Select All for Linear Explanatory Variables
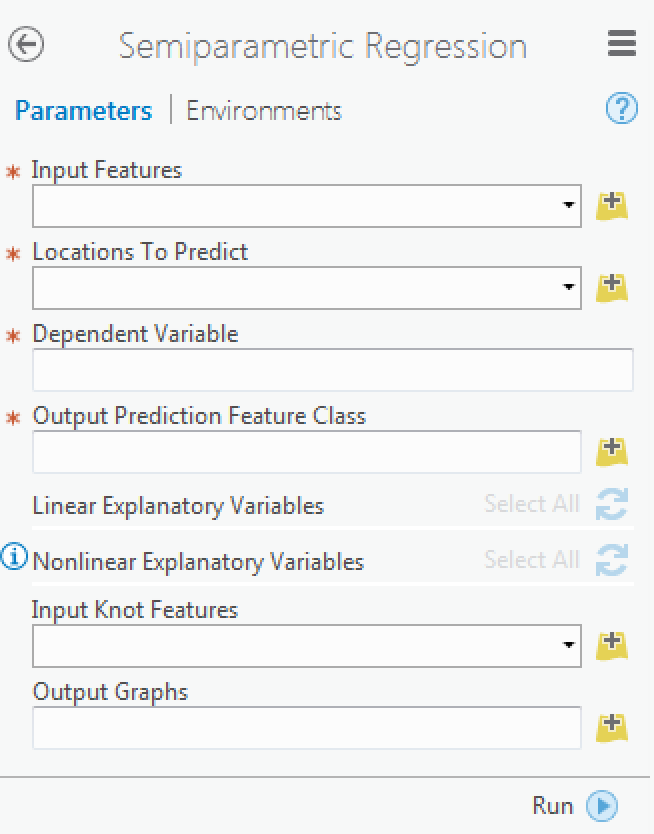 532,504
